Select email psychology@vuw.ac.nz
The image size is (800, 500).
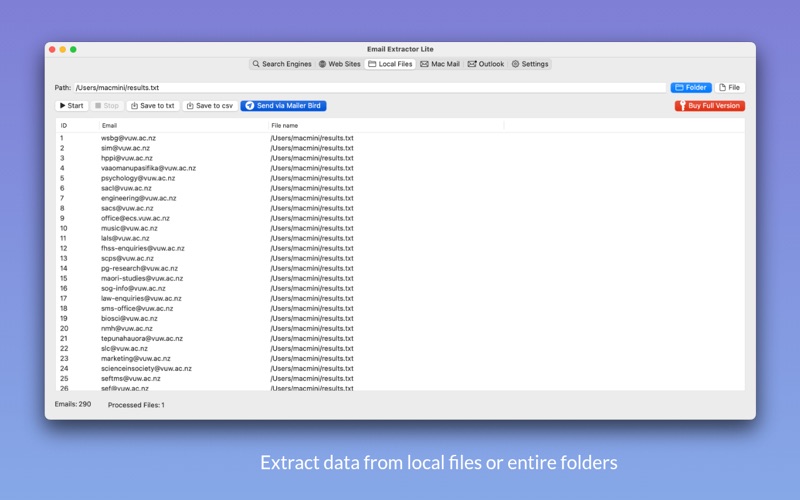click(138, 178)
